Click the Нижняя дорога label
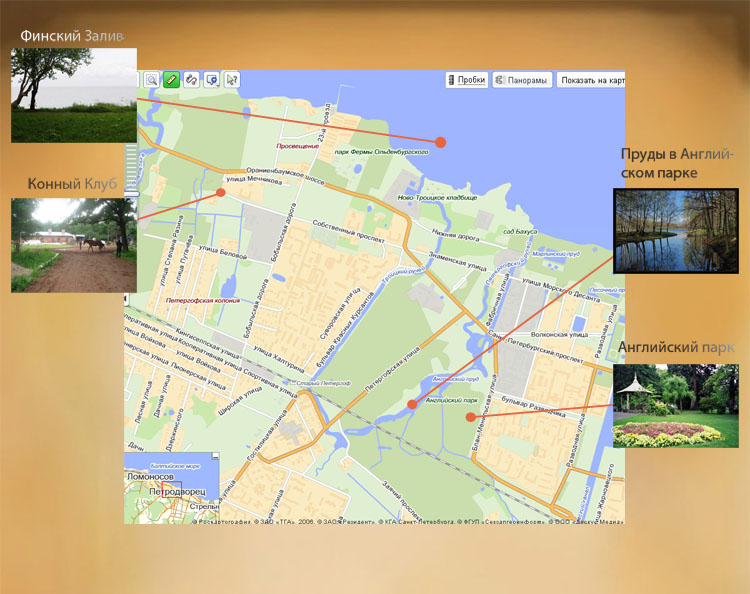Screen dimensions: 750x594 [x=455, y=235]
